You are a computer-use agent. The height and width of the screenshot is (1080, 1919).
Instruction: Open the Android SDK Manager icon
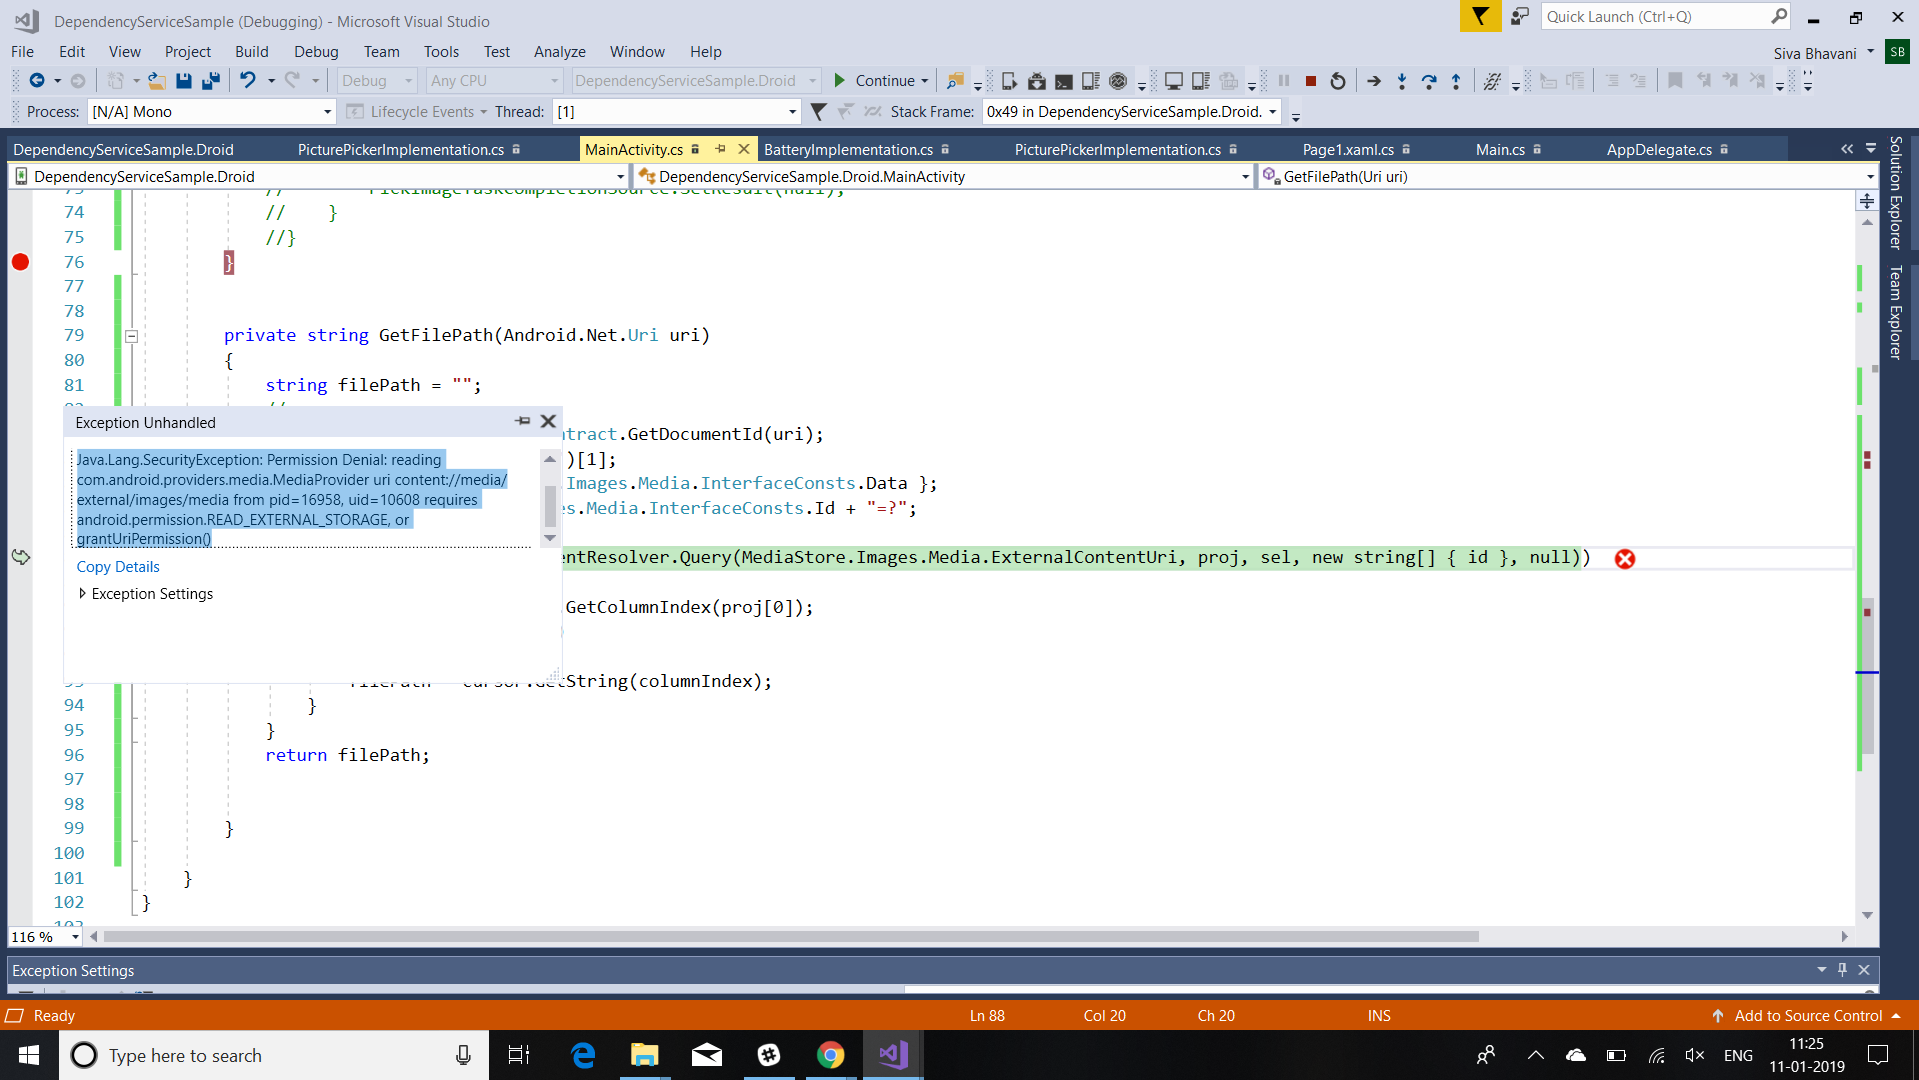coord(1037,81)
